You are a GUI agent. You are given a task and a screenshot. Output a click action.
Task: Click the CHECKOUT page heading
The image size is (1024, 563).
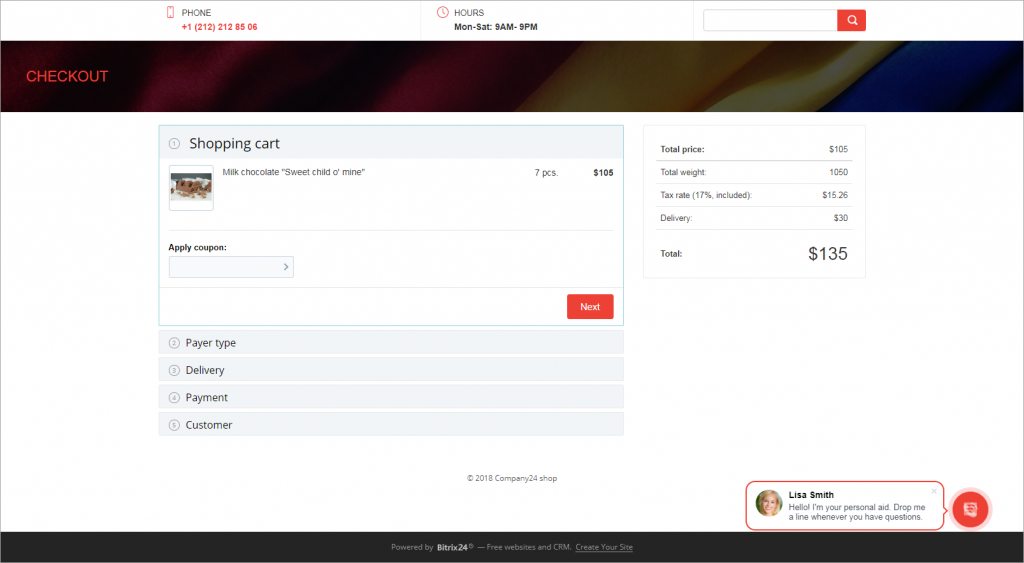tap(67, 76)
